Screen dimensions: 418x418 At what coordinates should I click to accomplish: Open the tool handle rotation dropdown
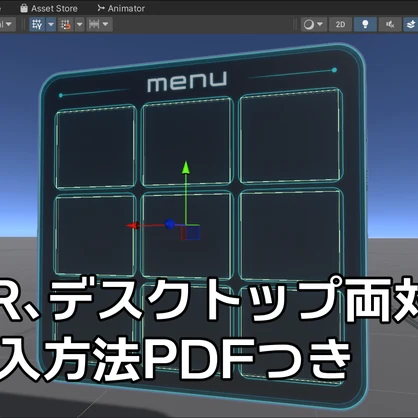coord(7,24)
